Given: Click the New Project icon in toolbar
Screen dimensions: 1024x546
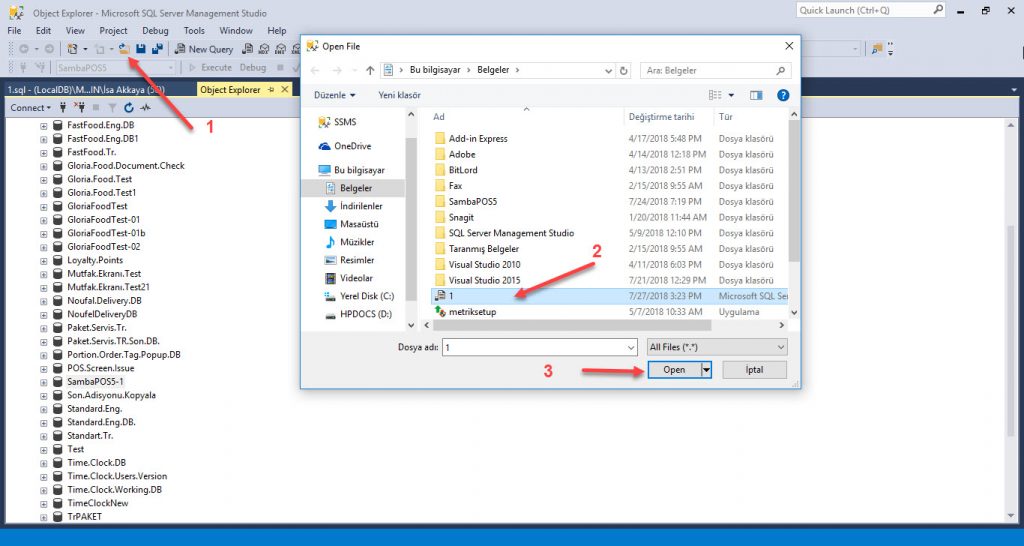Looking at the screenshot, I should pos(72,49).
